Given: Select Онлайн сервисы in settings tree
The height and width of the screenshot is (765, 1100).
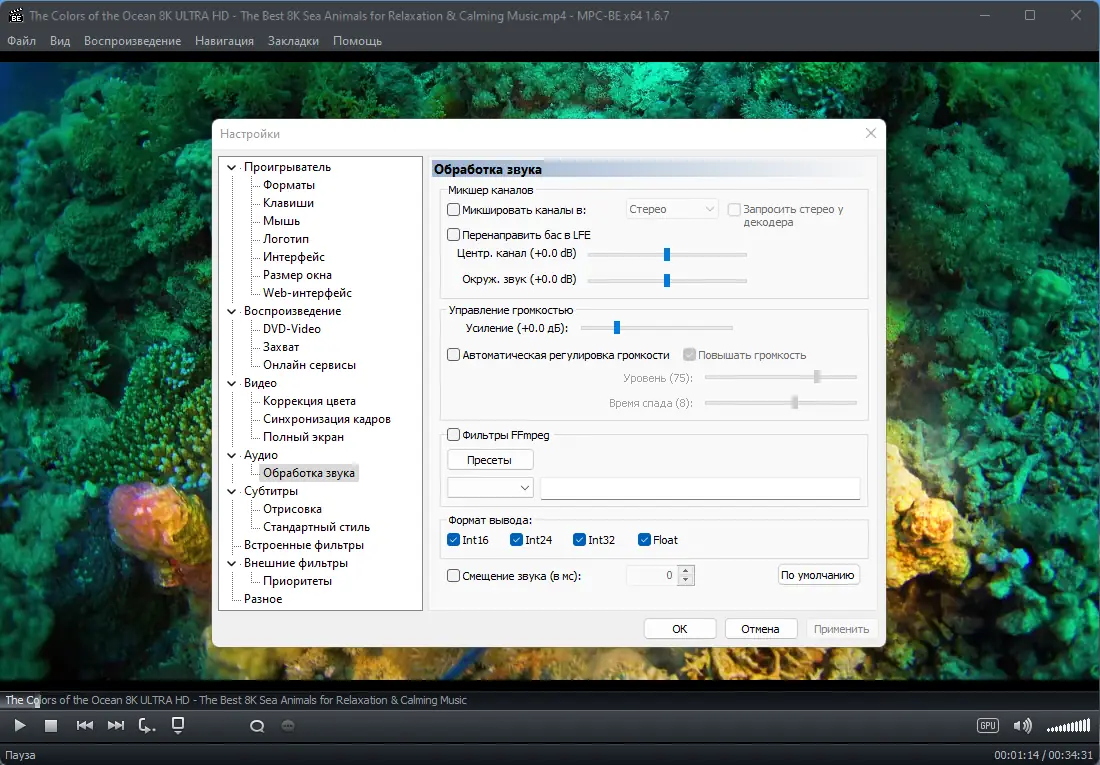Looking at the screenshot, I should [309, 365].
